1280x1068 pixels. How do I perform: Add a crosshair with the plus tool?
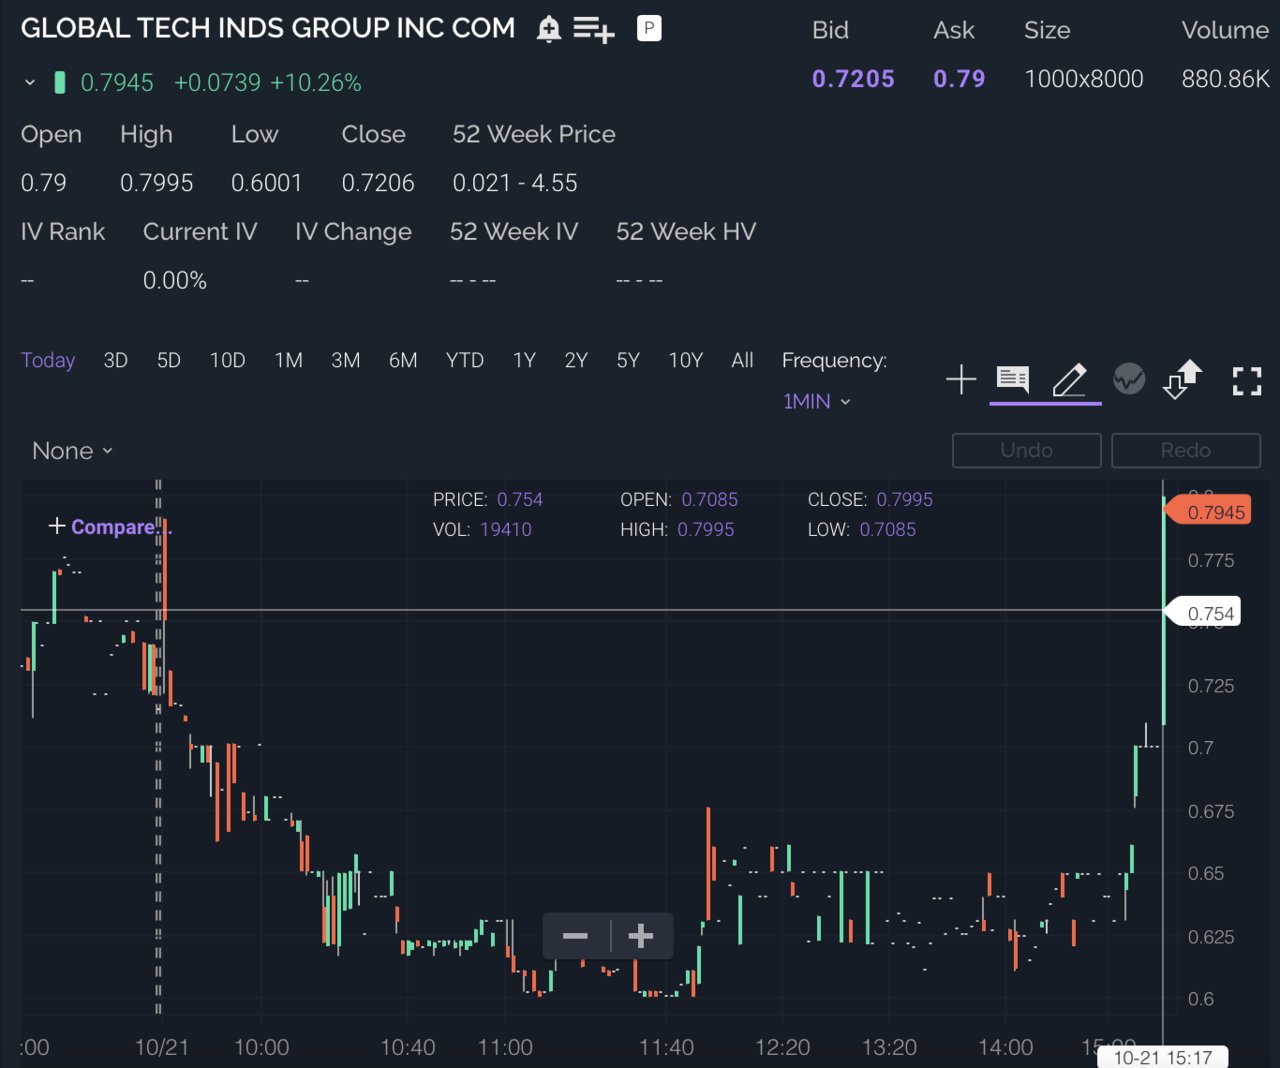(961, 380)
